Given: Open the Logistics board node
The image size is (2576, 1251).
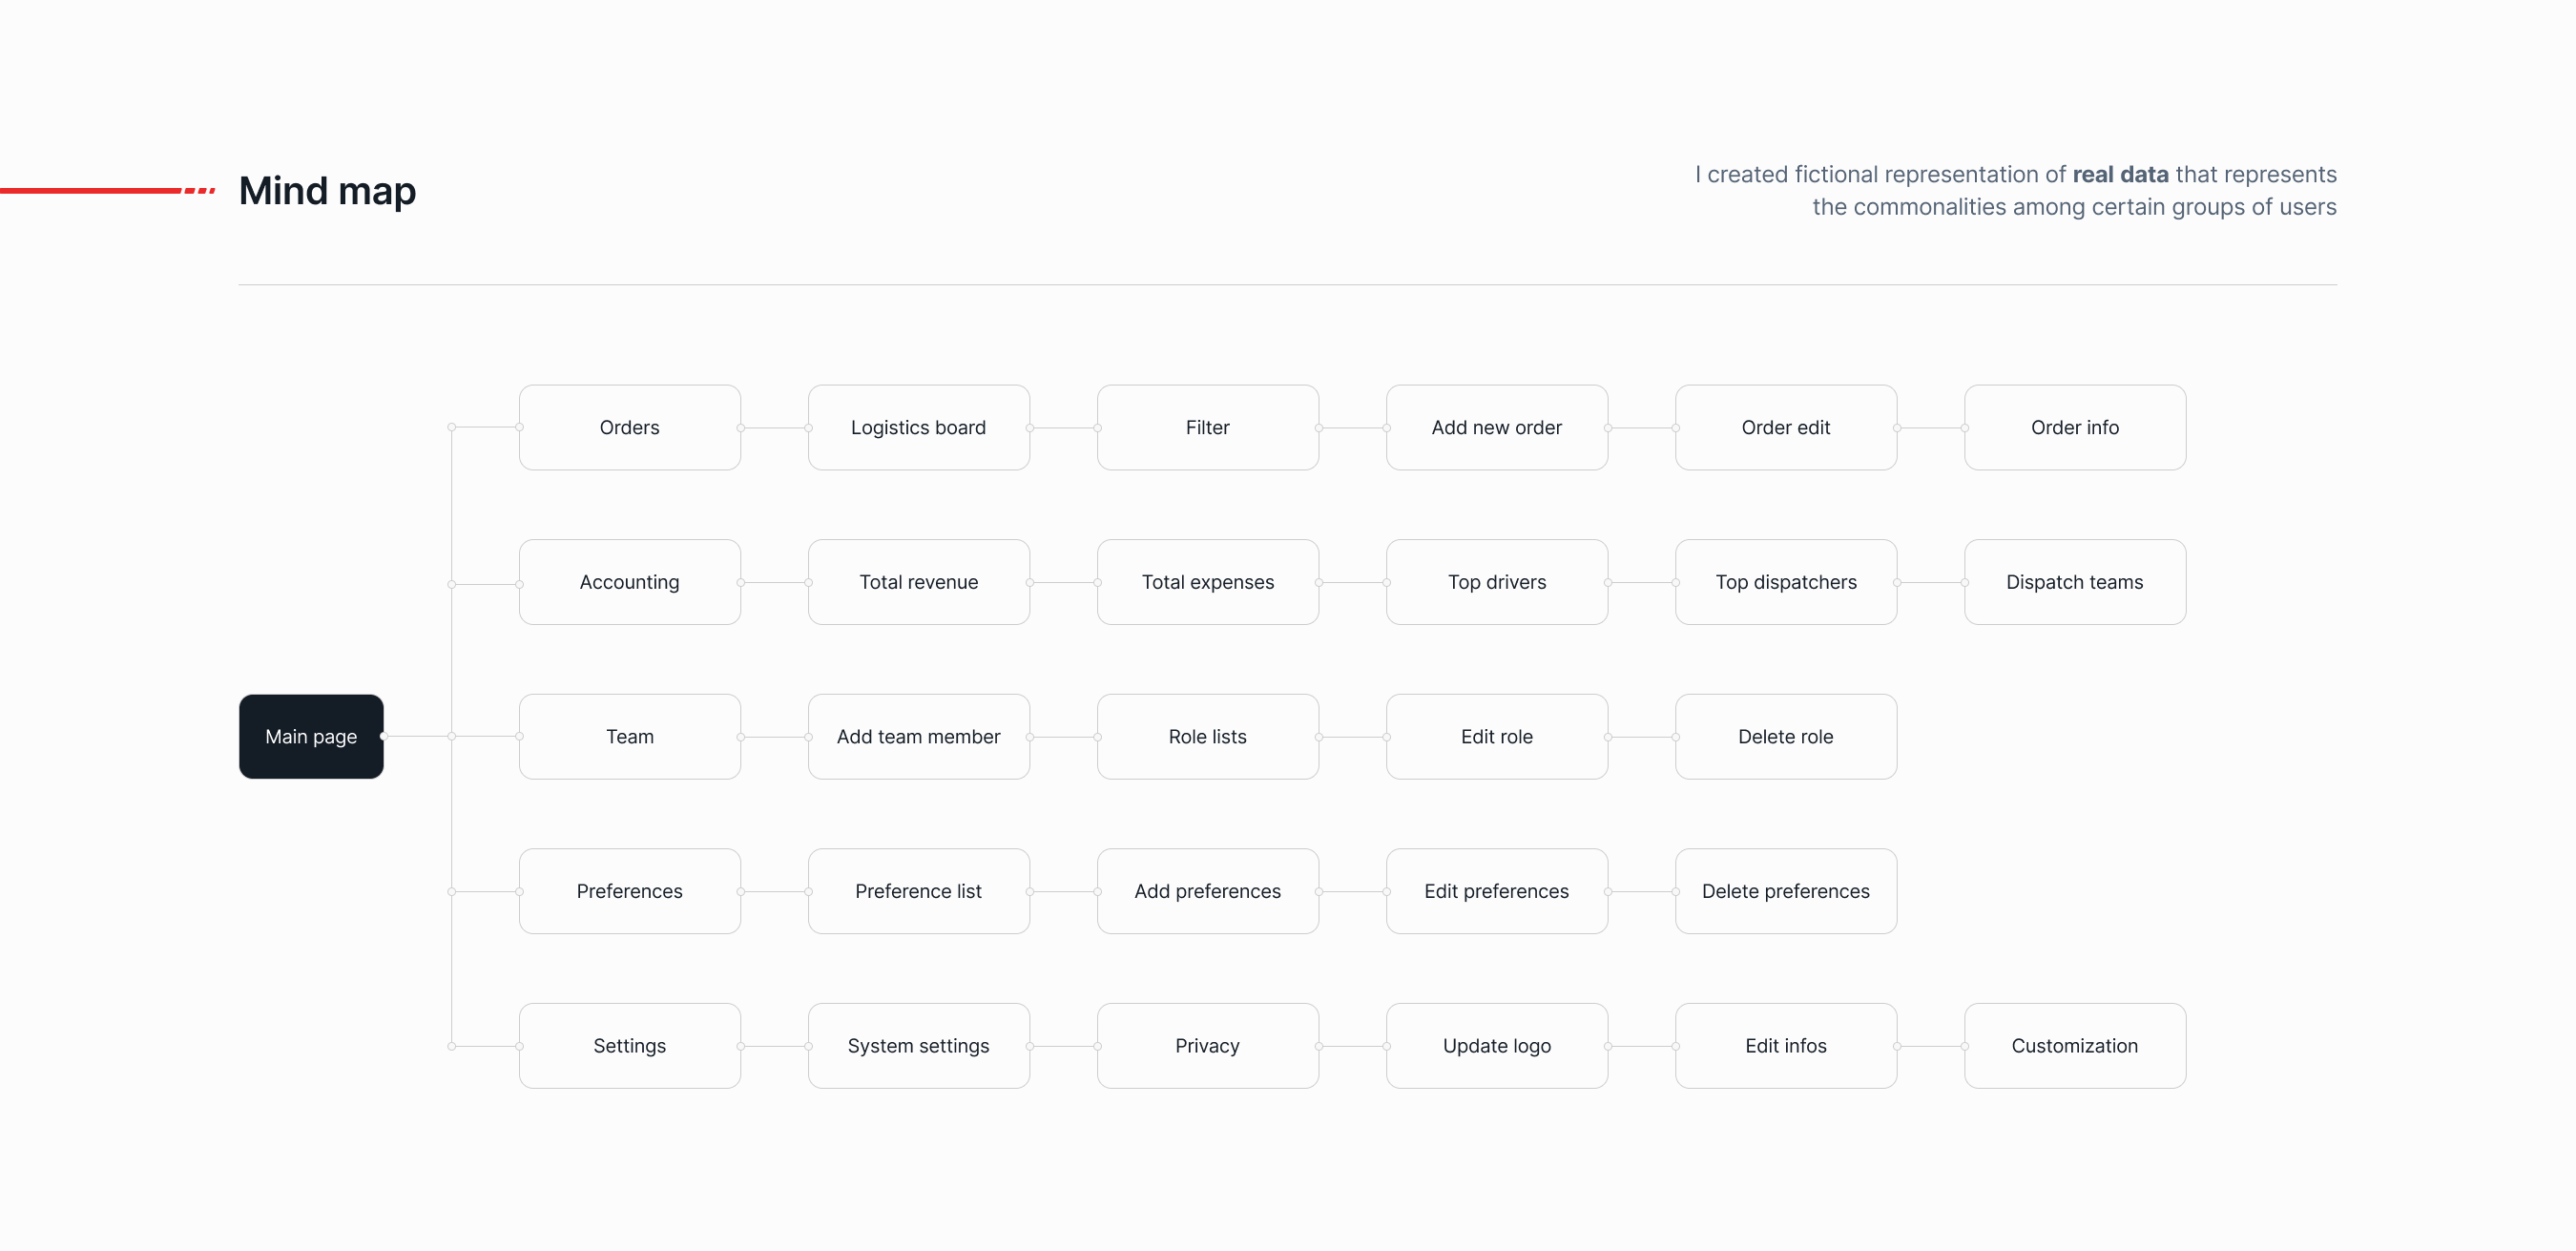Looking at the screenshot, I should [x=918, y=427].
